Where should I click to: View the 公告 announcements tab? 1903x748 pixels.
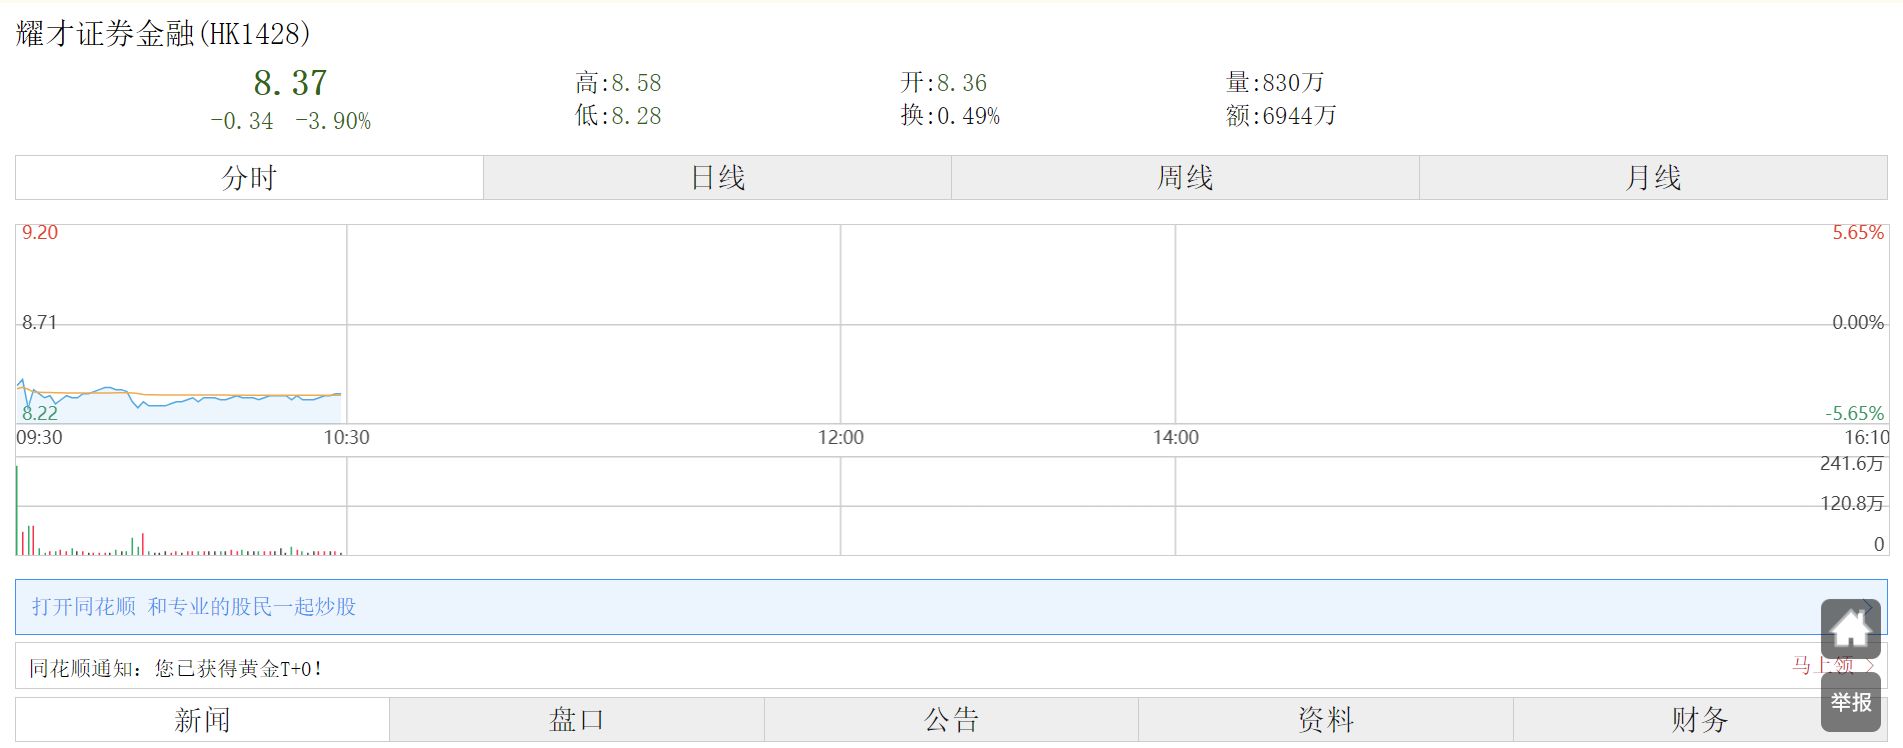(x=951, y=720)
